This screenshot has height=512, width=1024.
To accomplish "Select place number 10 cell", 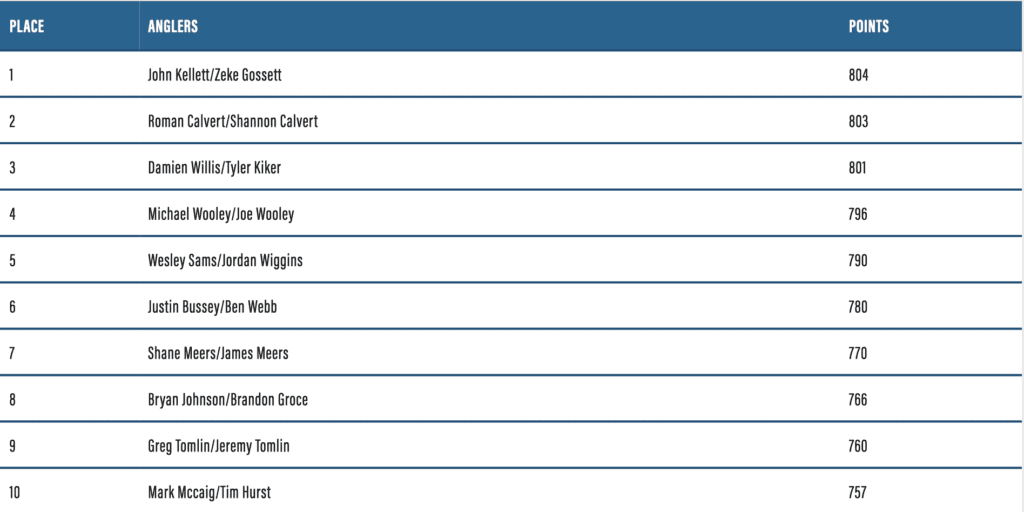I will click(15, 492).
